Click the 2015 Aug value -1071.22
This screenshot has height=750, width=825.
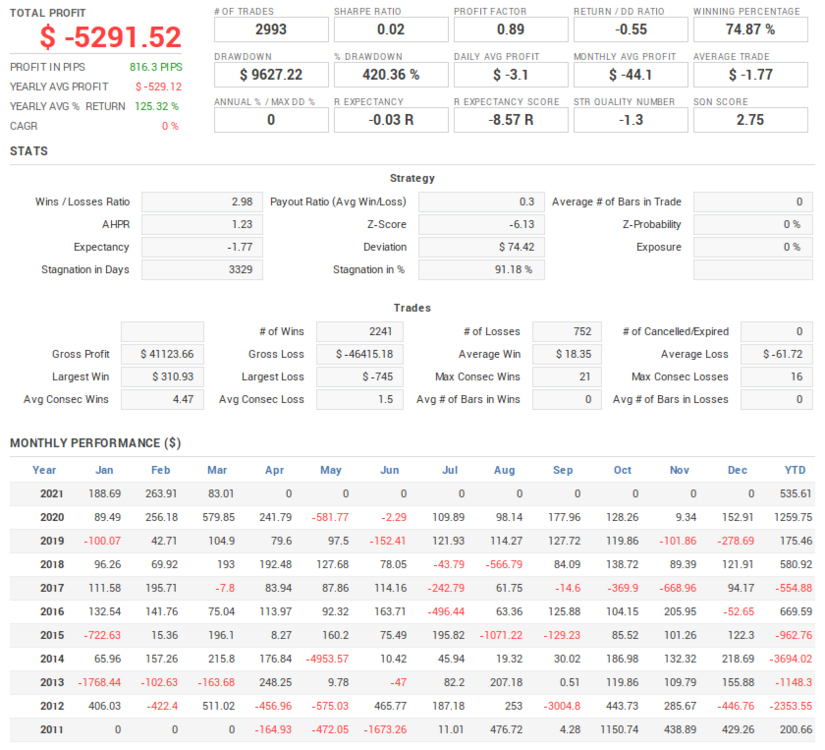[501, 636]
